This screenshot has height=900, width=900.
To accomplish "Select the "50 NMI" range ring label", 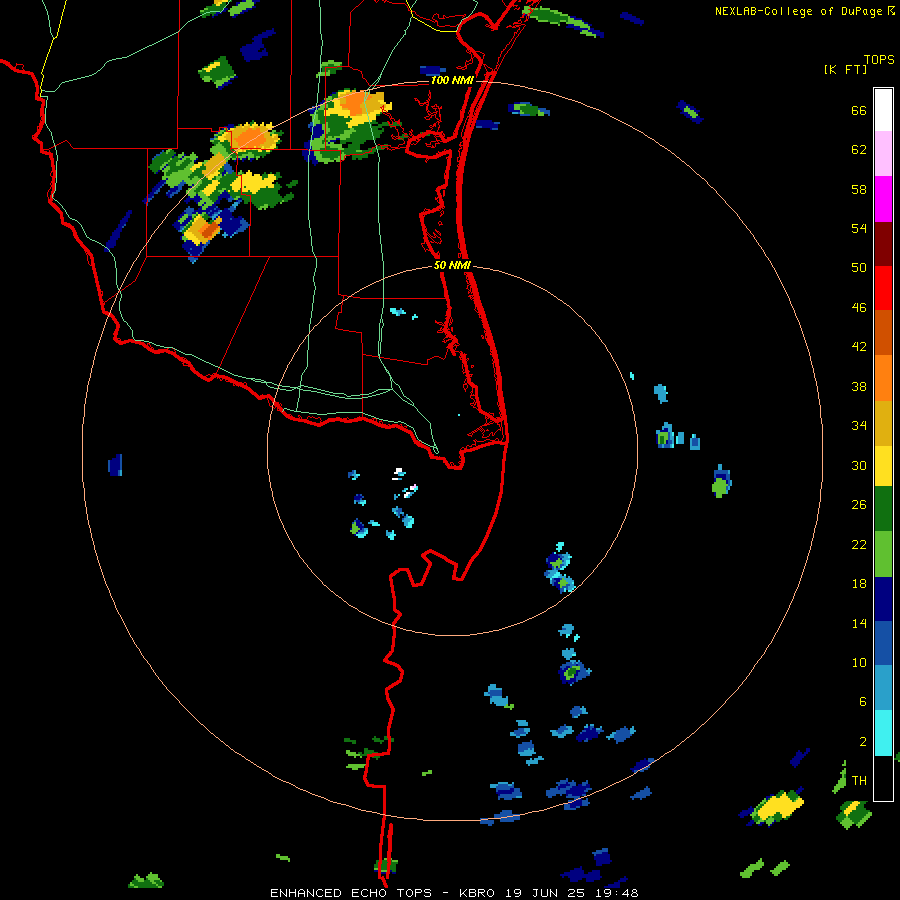I will coord(452,265).
